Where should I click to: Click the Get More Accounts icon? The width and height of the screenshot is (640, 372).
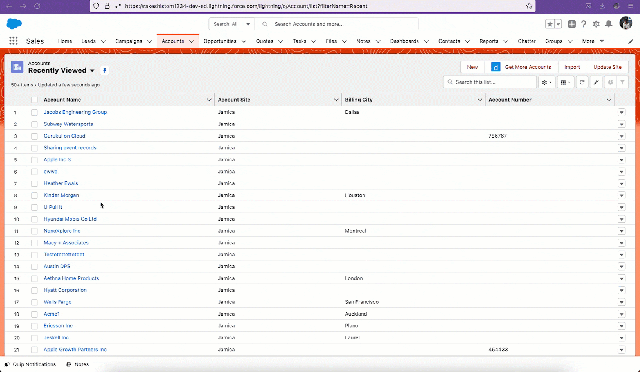pos(496,67)
